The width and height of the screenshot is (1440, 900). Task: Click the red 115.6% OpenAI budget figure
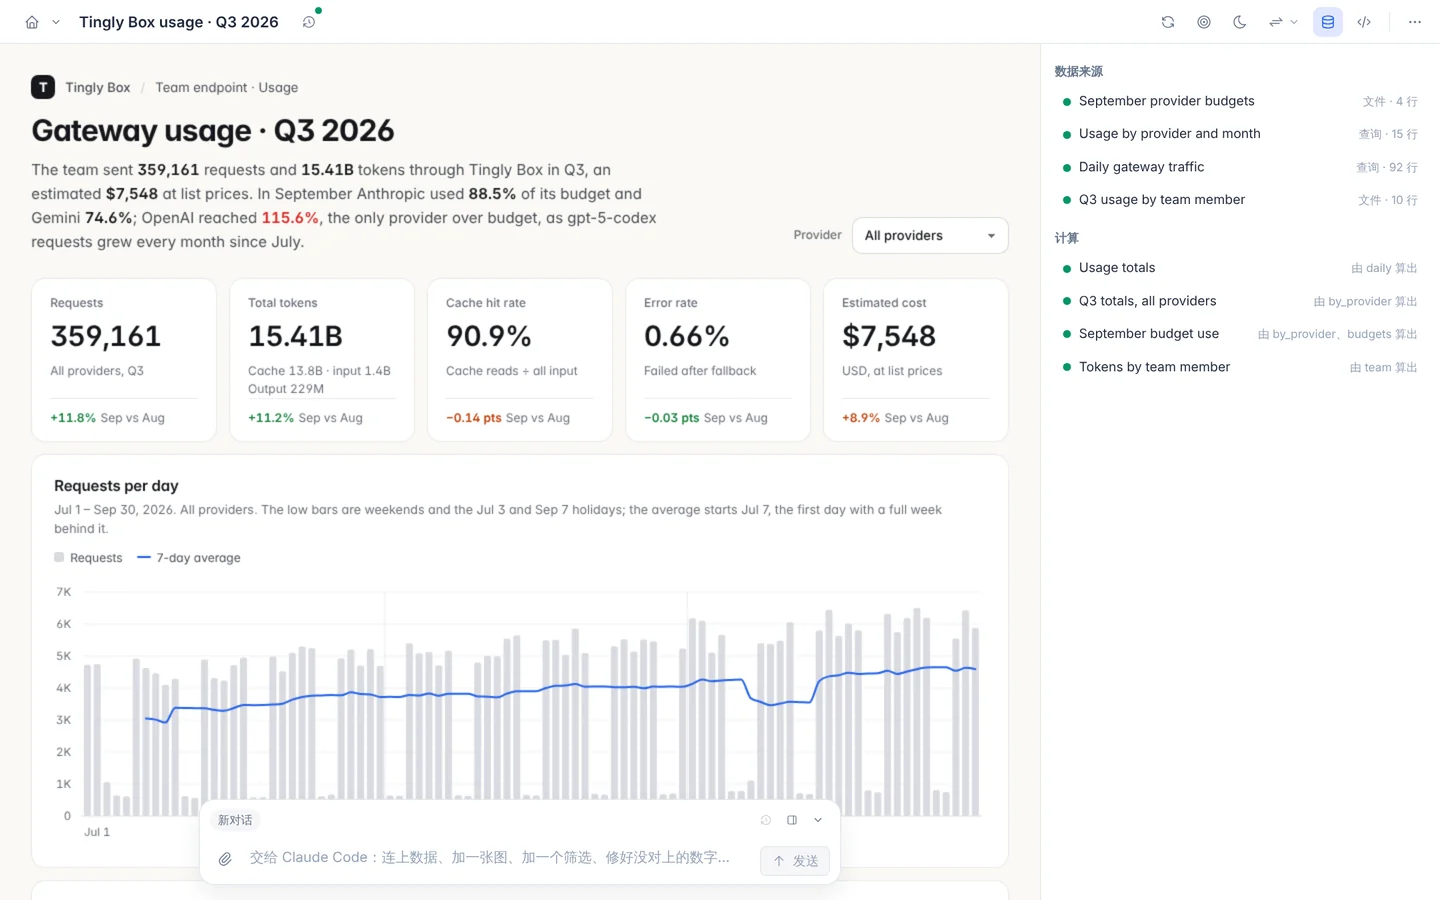290,218
